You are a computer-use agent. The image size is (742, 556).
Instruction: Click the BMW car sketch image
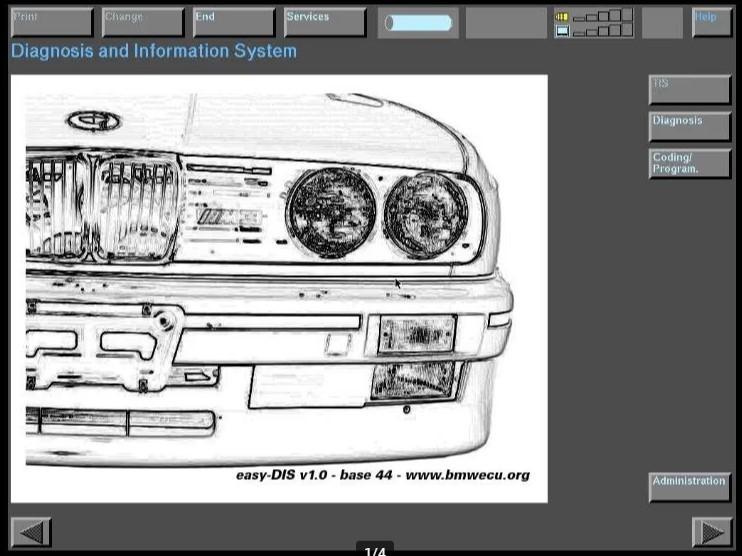[279, 289]
